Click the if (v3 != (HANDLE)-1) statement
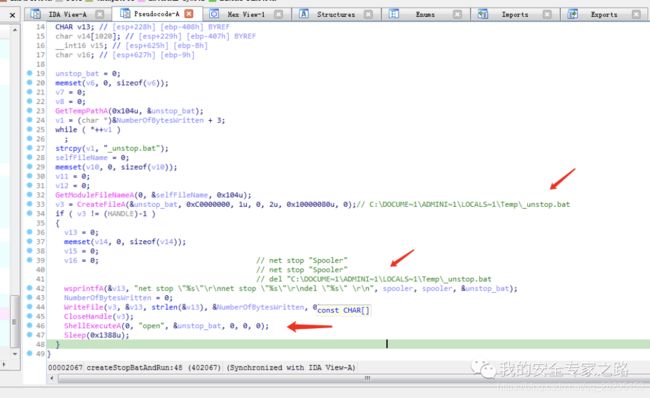 [x=105, y=214]
